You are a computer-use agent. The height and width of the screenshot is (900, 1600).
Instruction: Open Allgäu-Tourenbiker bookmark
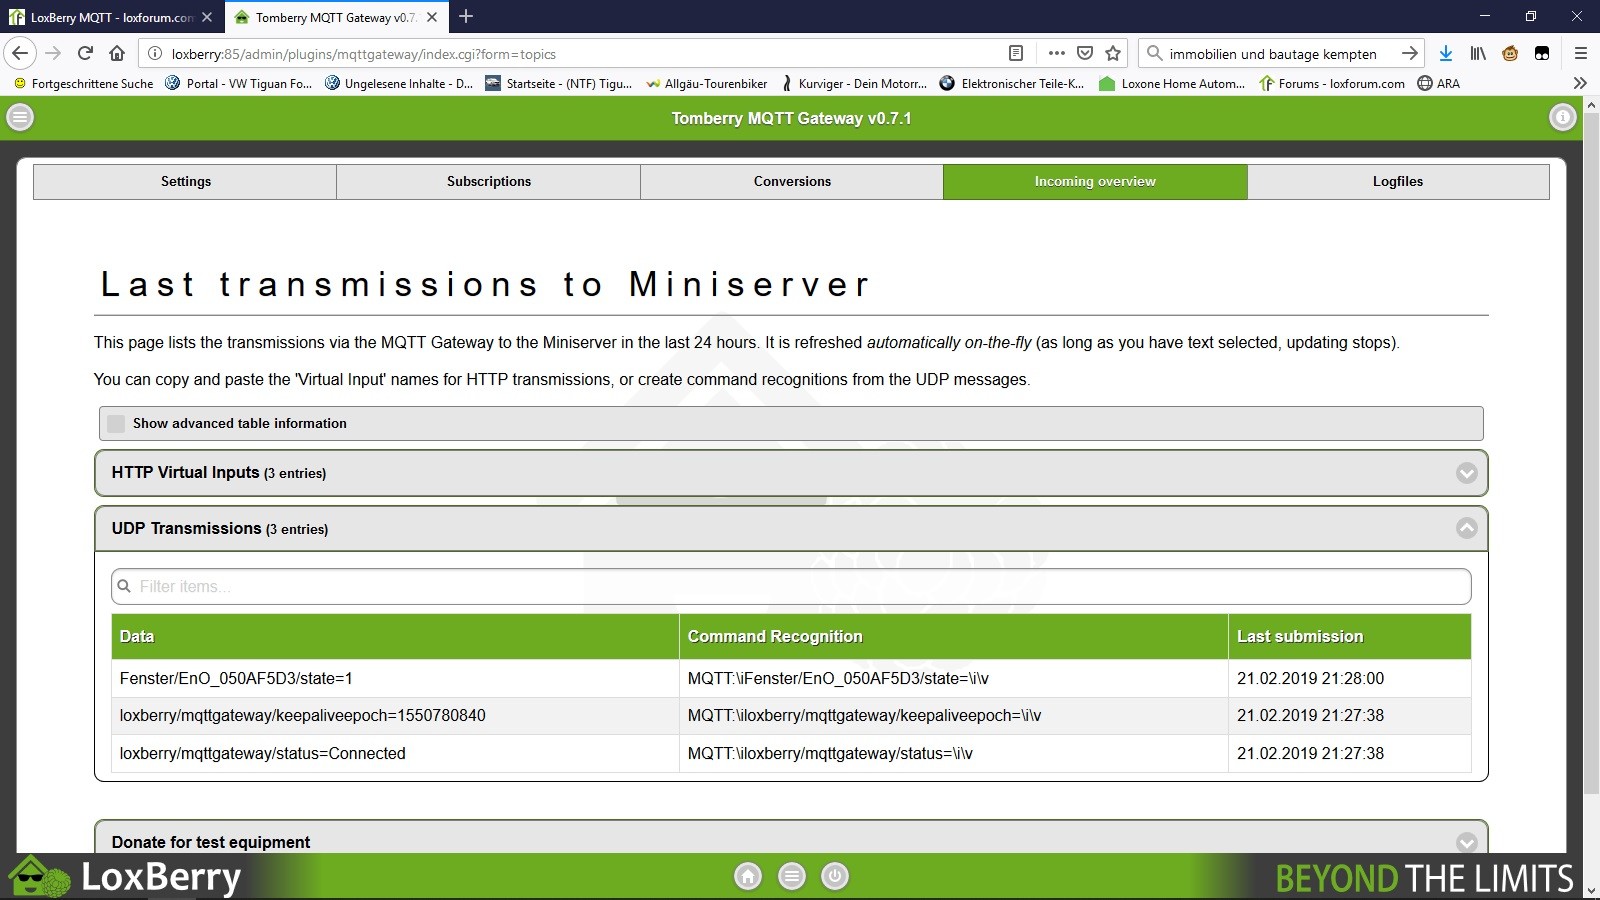[x=707, y=84]
